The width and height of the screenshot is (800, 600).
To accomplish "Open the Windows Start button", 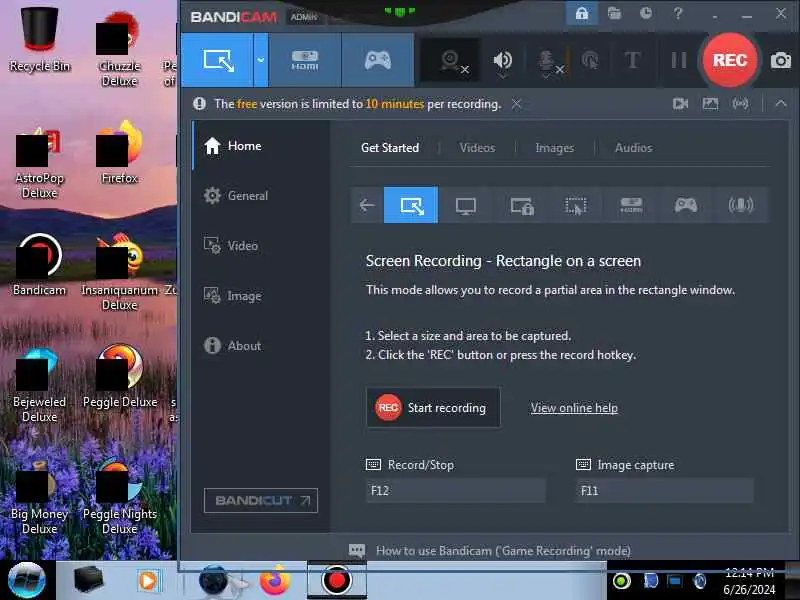I will 27,580.
